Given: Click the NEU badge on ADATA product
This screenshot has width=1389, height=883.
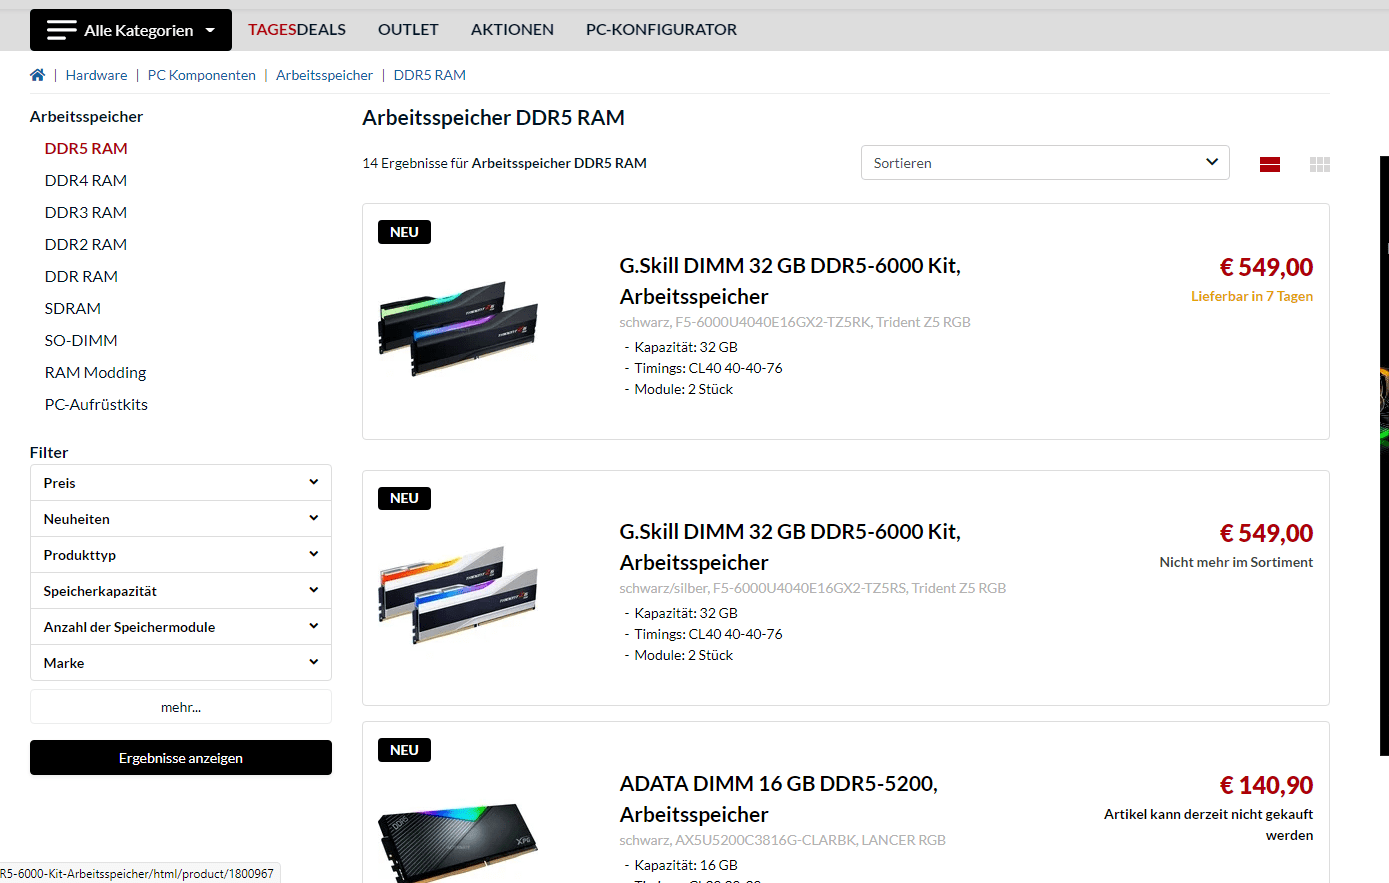Looking at the screenshot, I should coord(404,750).
